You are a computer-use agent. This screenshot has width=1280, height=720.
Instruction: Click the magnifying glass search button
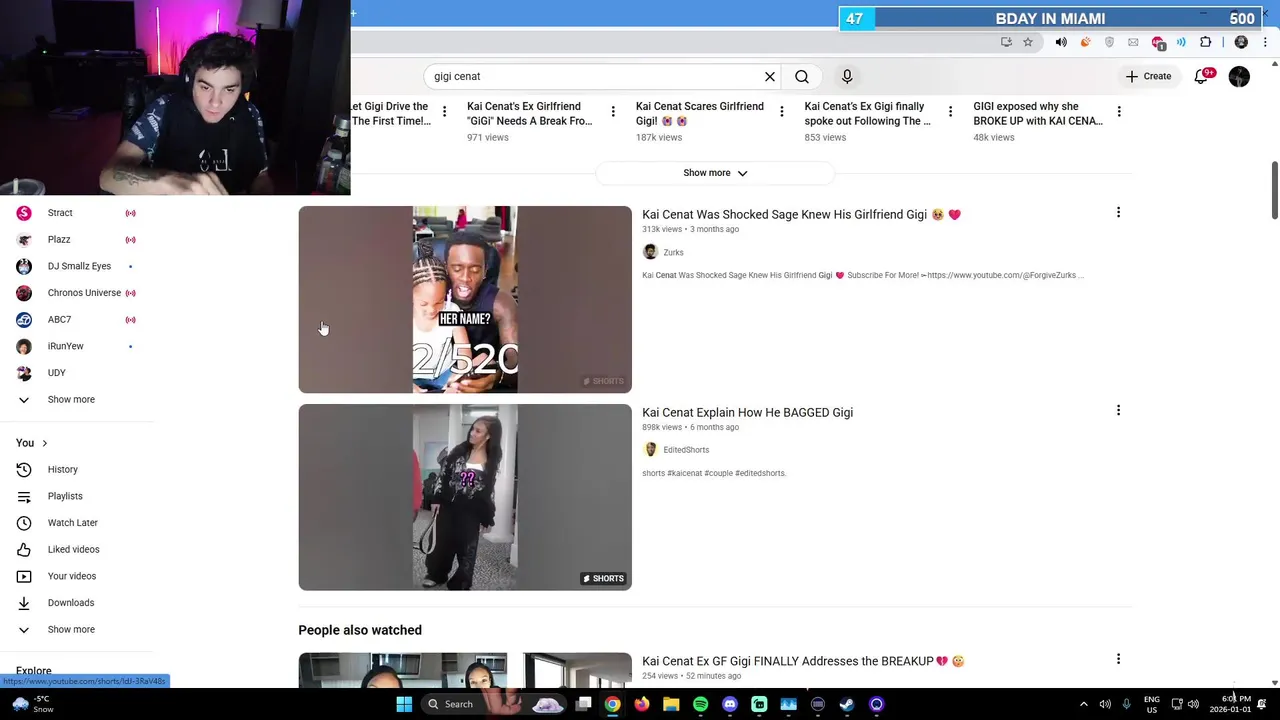coord(802,76)
